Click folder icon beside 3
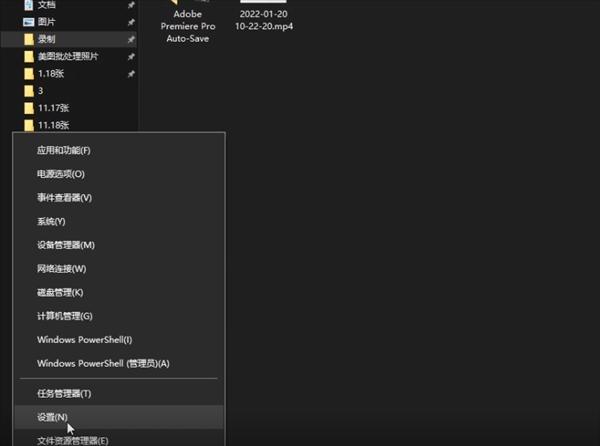The height and width of the screenshot is (446, 600). pos(29,91)
